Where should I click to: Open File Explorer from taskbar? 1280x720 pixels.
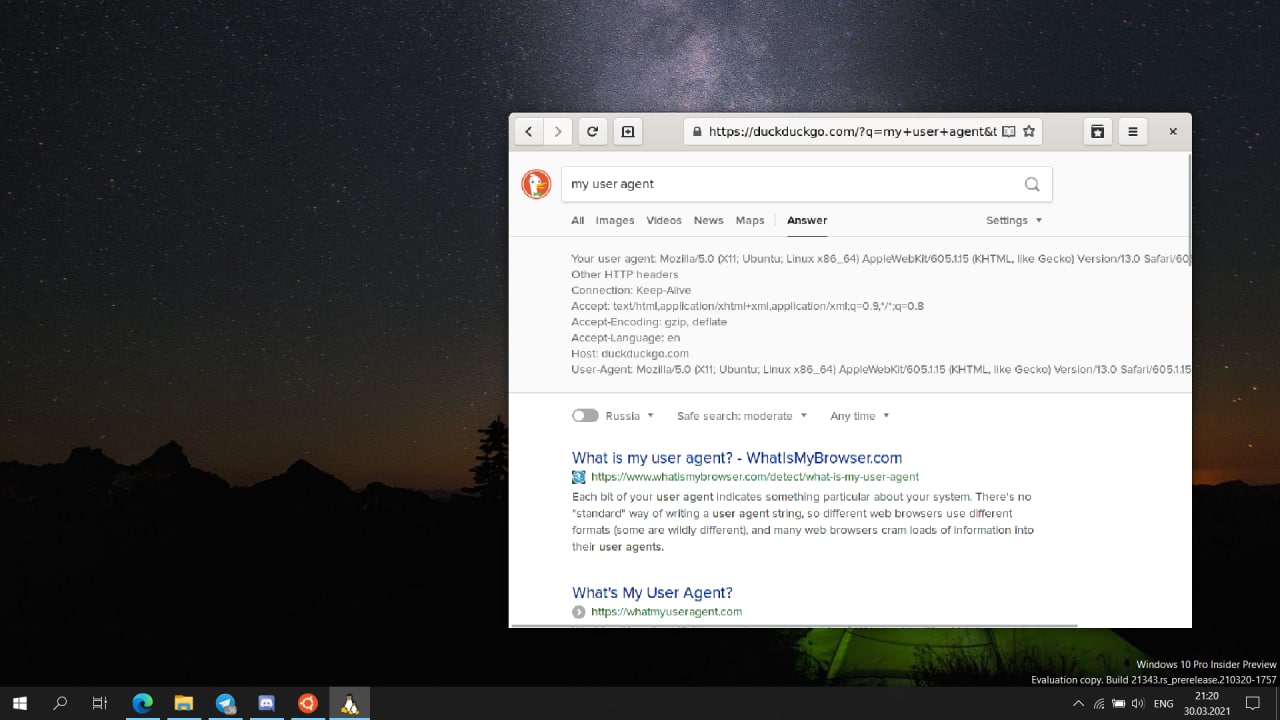click(x=184, y=703)
